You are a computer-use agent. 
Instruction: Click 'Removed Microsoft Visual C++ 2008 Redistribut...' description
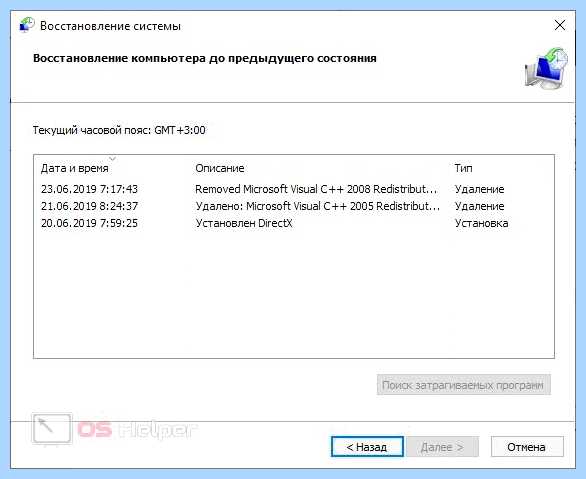[x=316, y=189]
